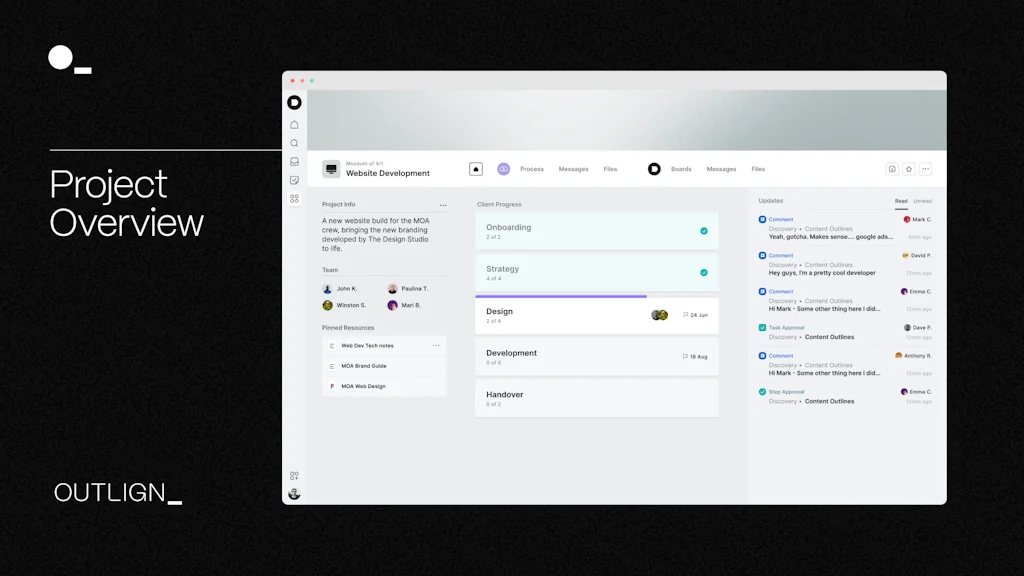Open options for Web Dev Tech notes

(436, 345)
